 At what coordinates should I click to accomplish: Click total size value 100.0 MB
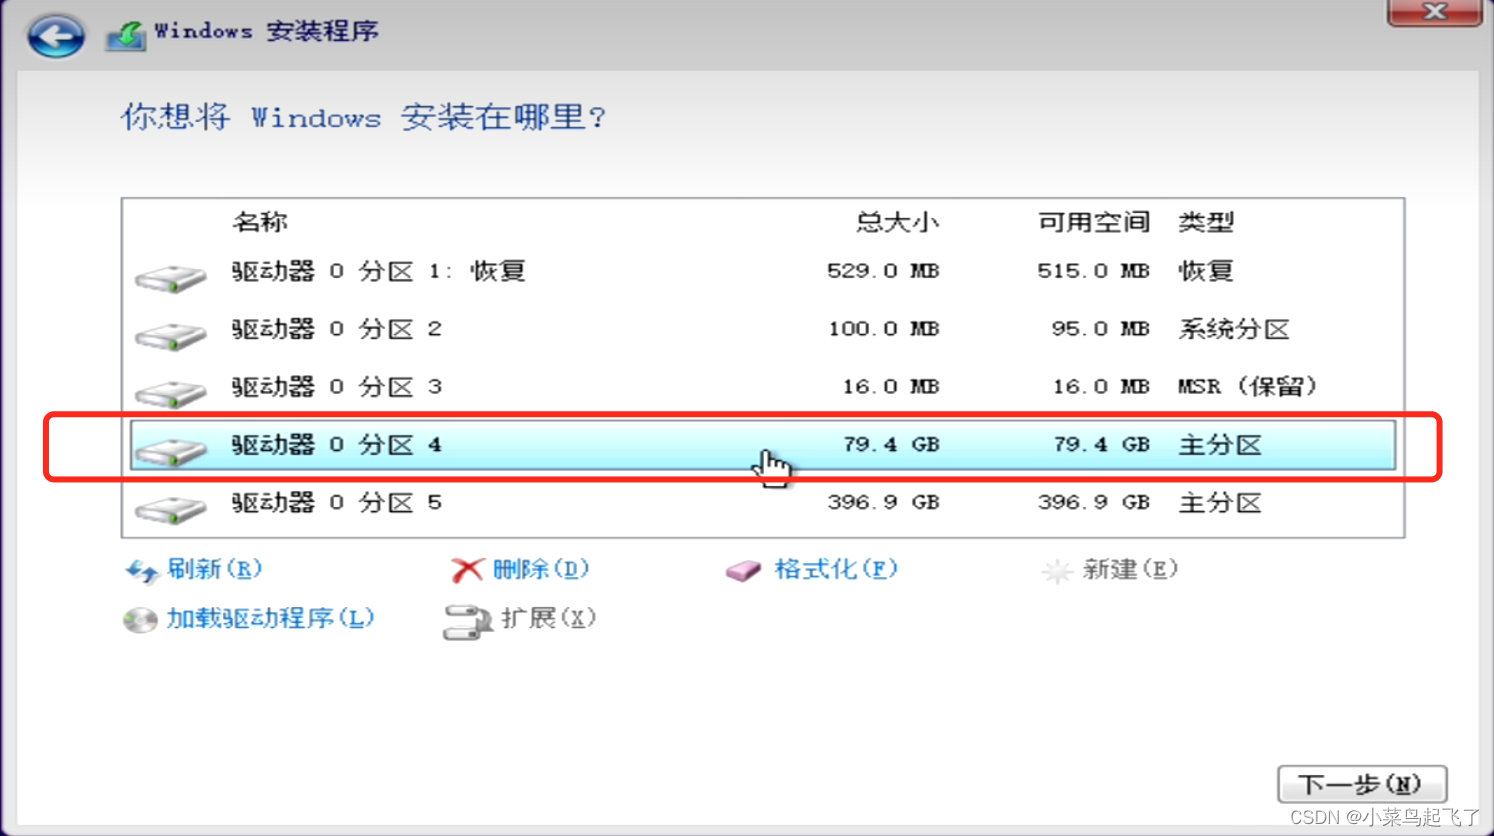pyautogui.click(x=883, y=329)
